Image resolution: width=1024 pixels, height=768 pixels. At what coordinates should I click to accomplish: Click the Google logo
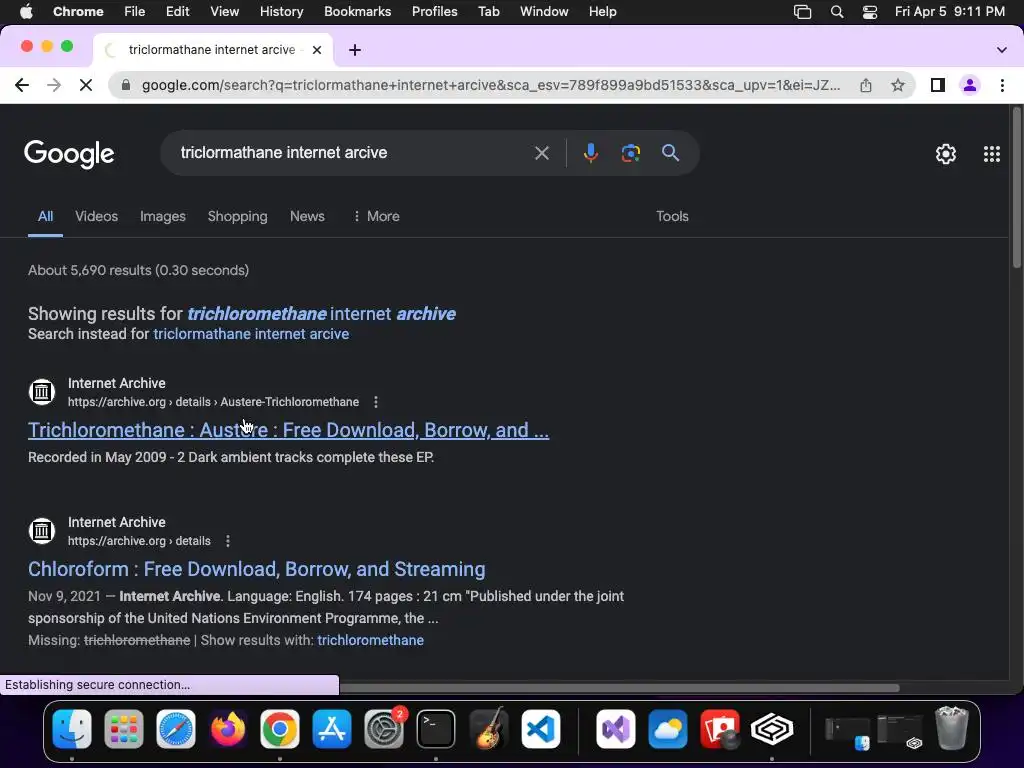click(x=69, y=154)
